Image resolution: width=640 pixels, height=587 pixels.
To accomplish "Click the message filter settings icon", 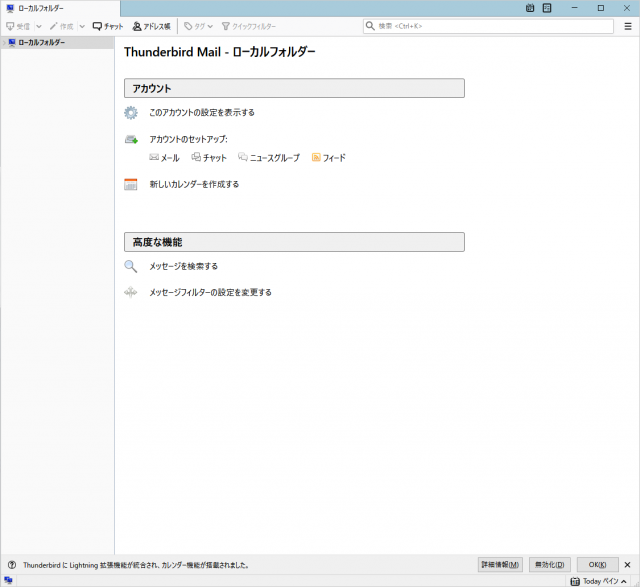I will click(x=131, y=292).
